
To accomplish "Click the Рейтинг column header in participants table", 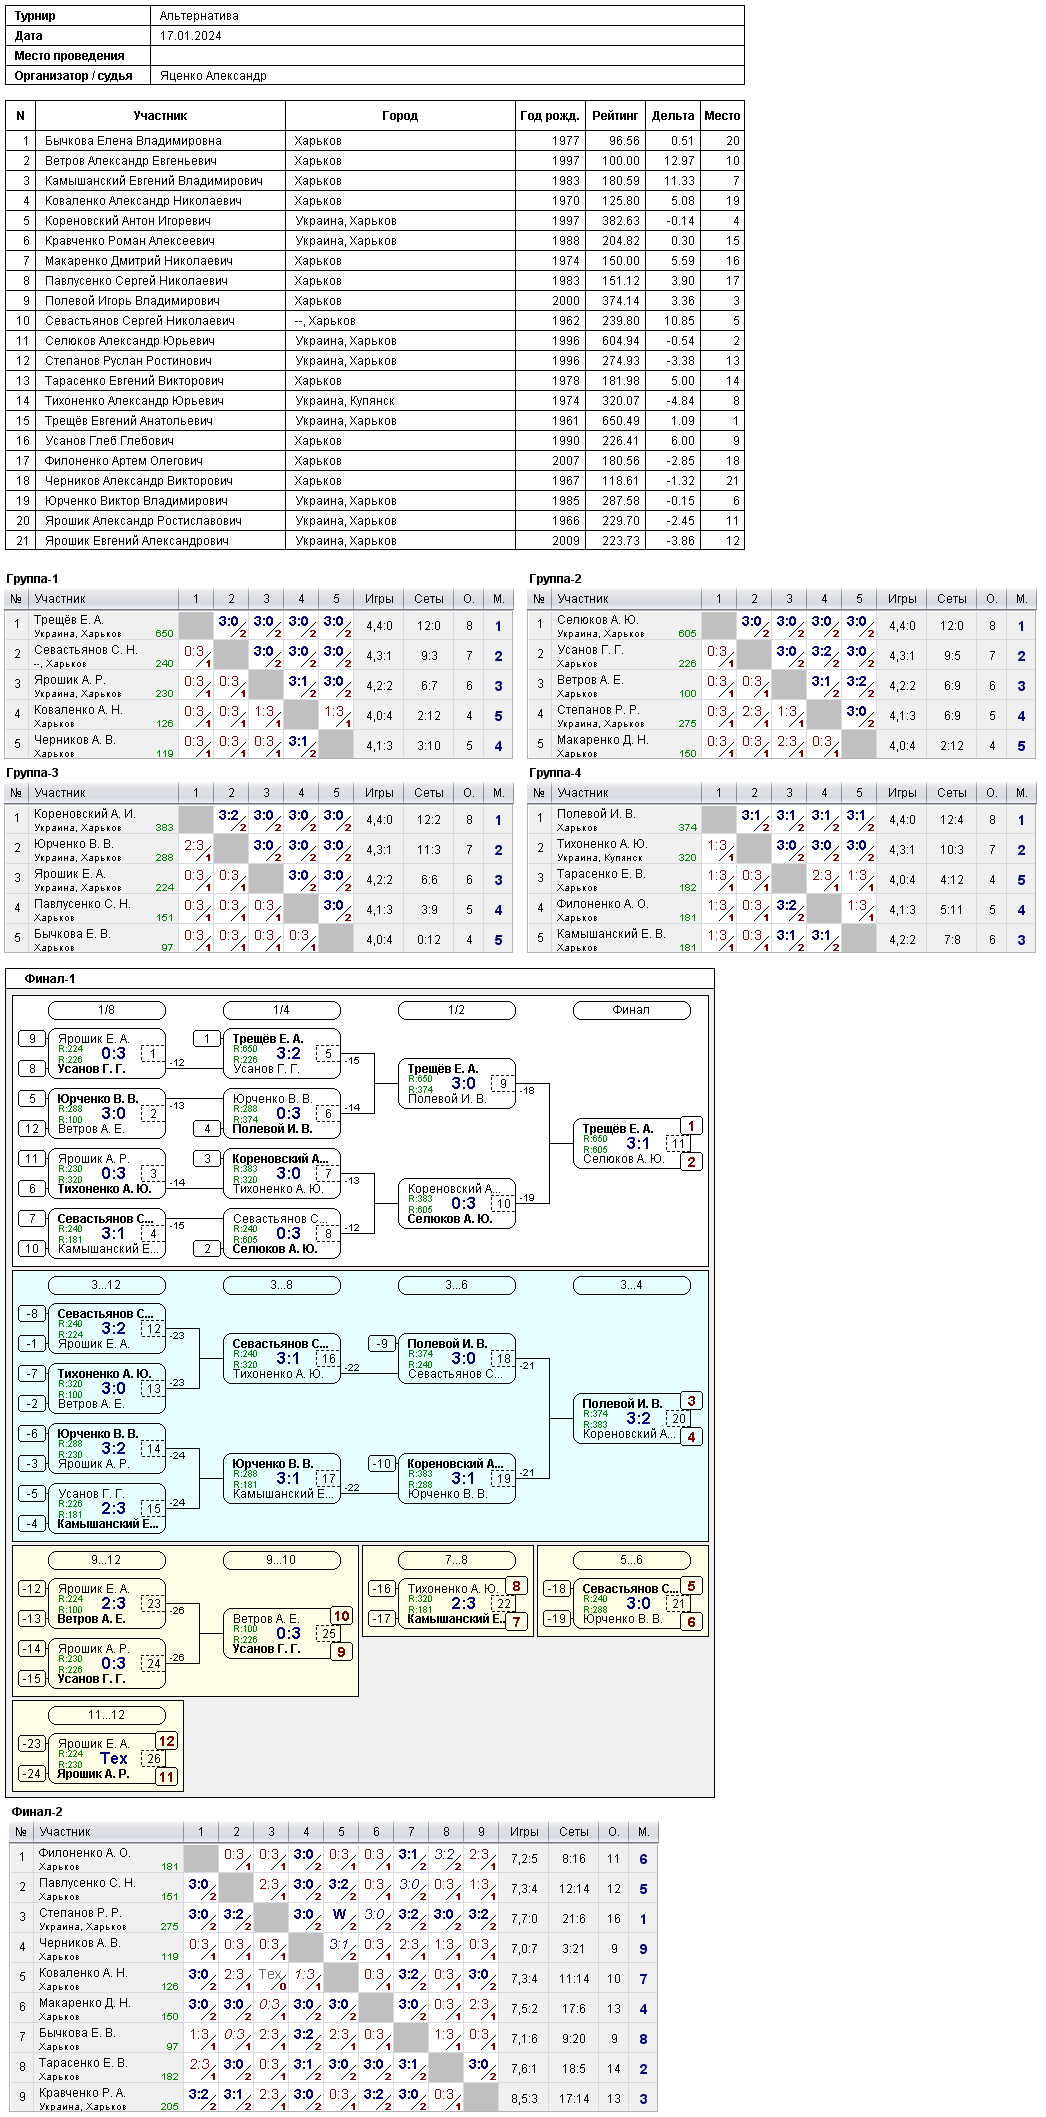I will pyautogui.click(x=615, y=116).
